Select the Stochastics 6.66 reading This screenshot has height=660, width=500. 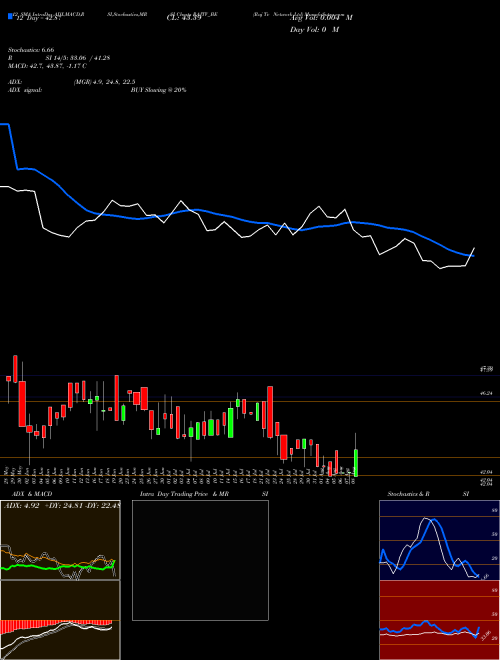[x=31, y=50]
